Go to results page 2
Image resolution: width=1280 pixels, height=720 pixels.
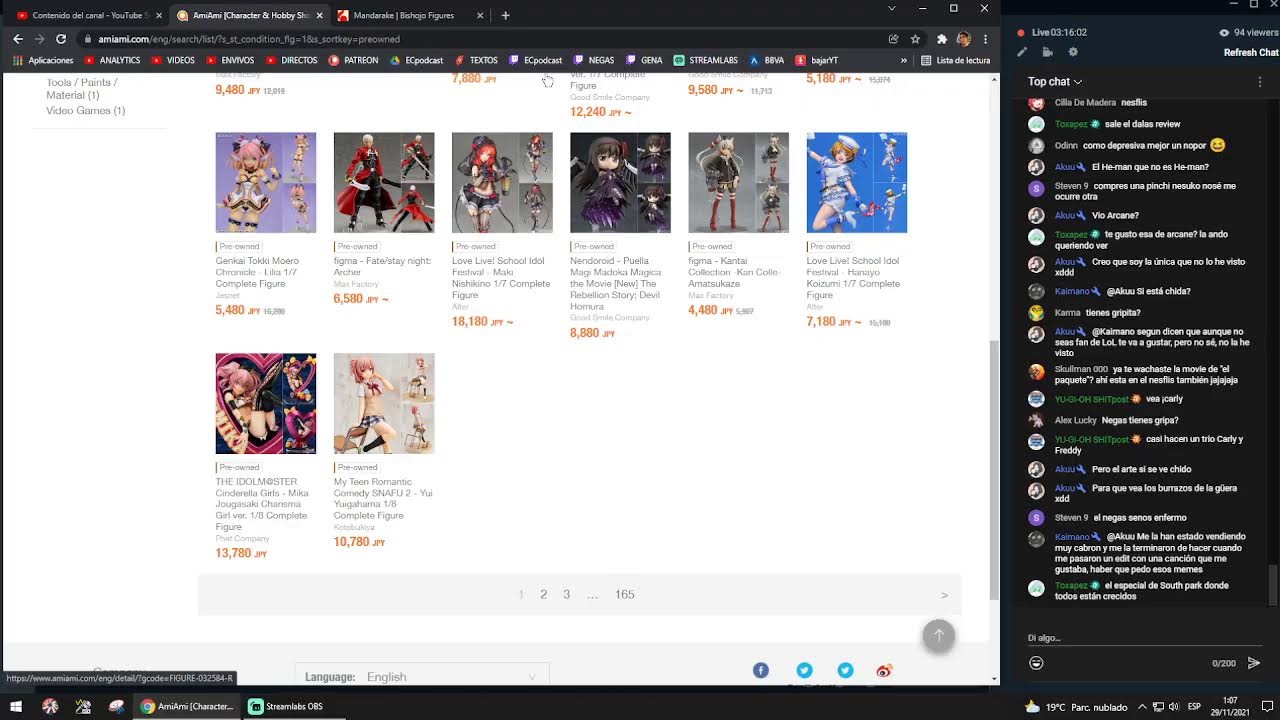(x=544, y=594)
